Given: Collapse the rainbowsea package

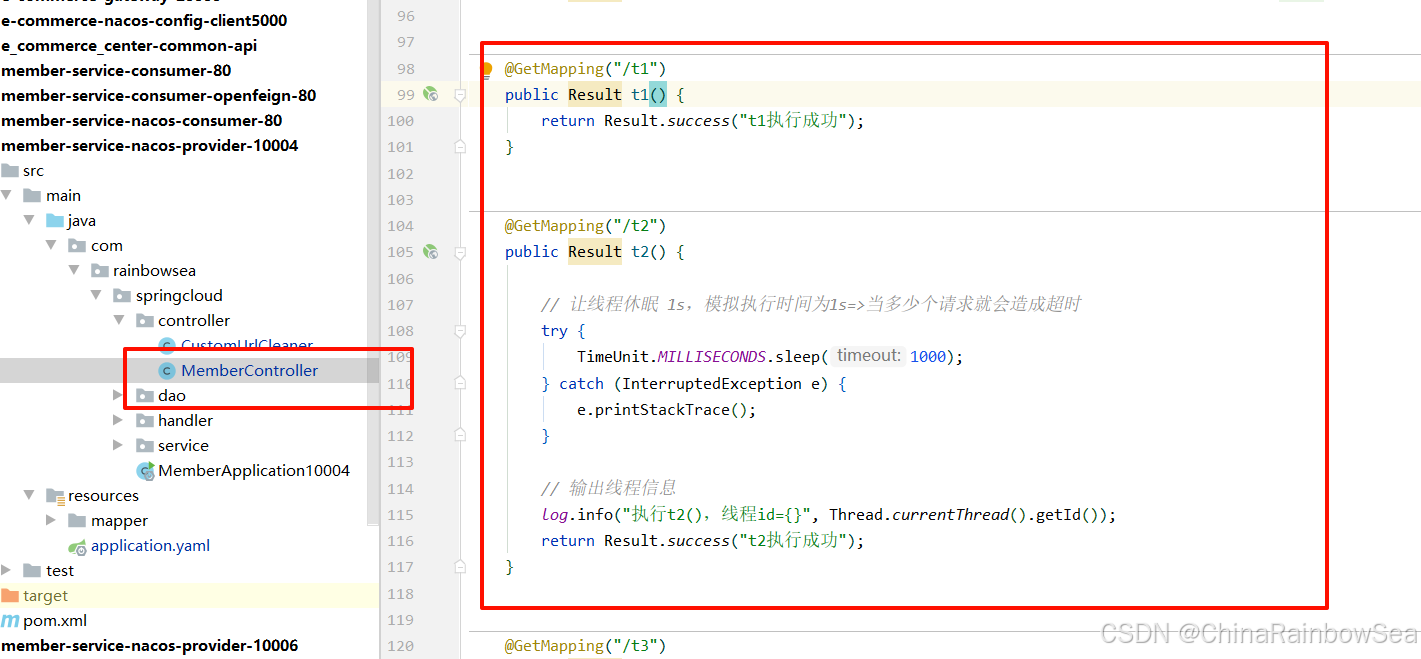Looking at the screenshot, I should 74,270.
